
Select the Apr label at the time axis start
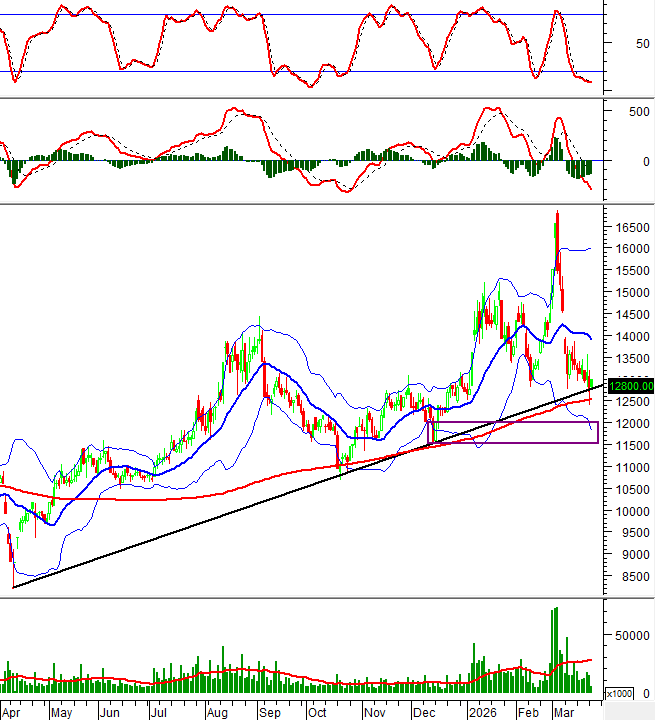point(11,712)
